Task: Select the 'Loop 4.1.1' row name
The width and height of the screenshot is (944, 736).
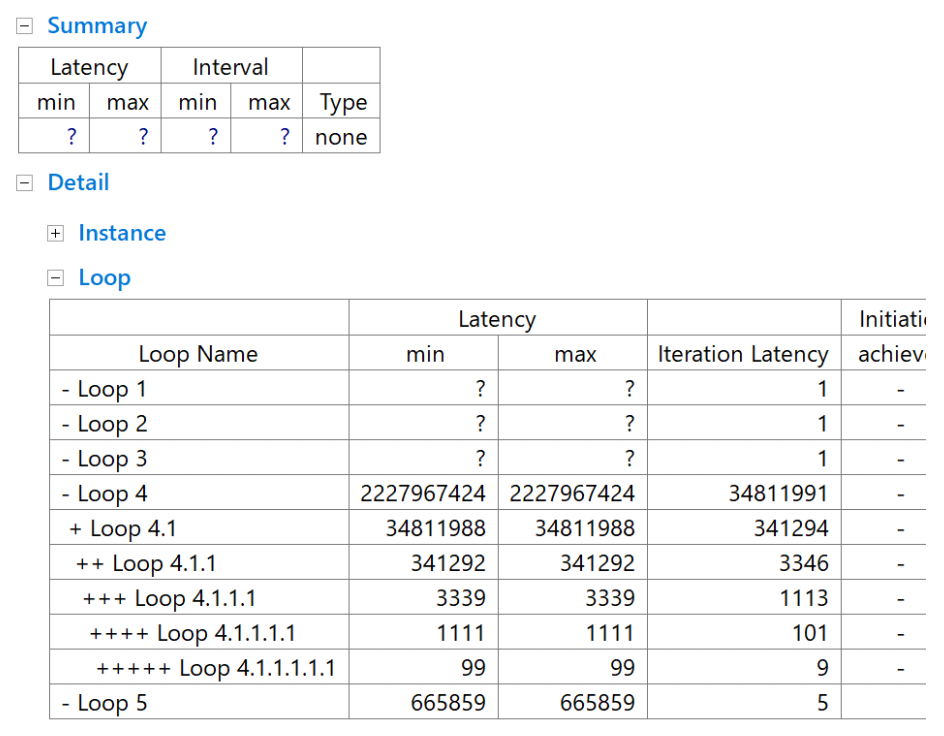Action: (164, 563)
